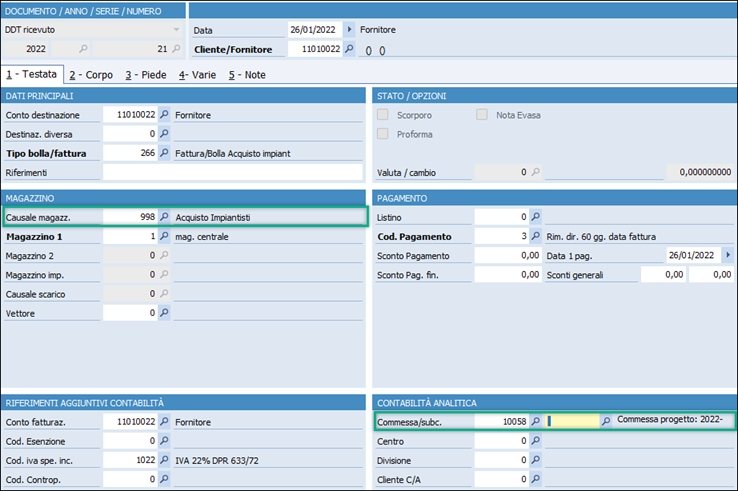Viewport: 738px width, 491px height.
Task: Click magnifier beside Causale magazz. 998
Action: click(x=165, y=216)
